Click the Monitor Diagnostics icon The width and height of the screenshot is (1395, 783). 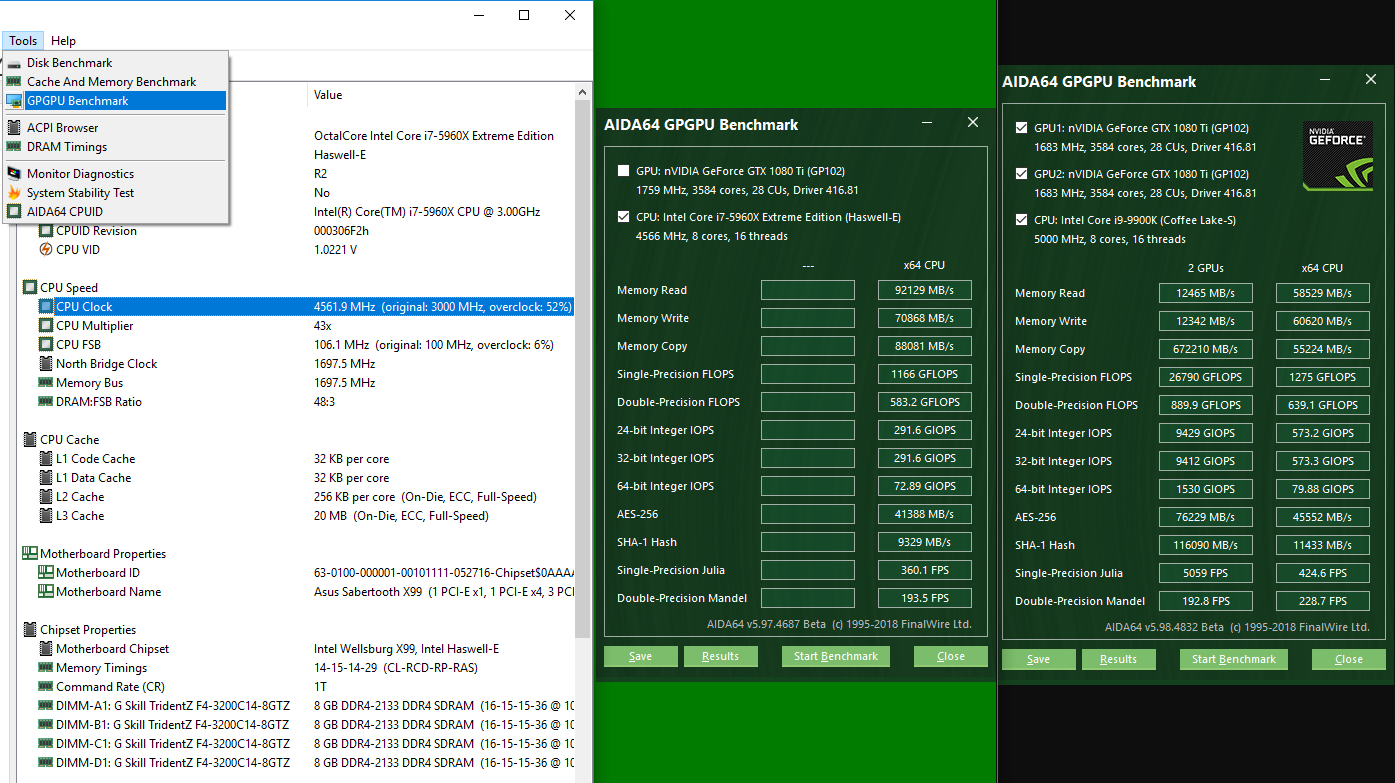point(14,174)
